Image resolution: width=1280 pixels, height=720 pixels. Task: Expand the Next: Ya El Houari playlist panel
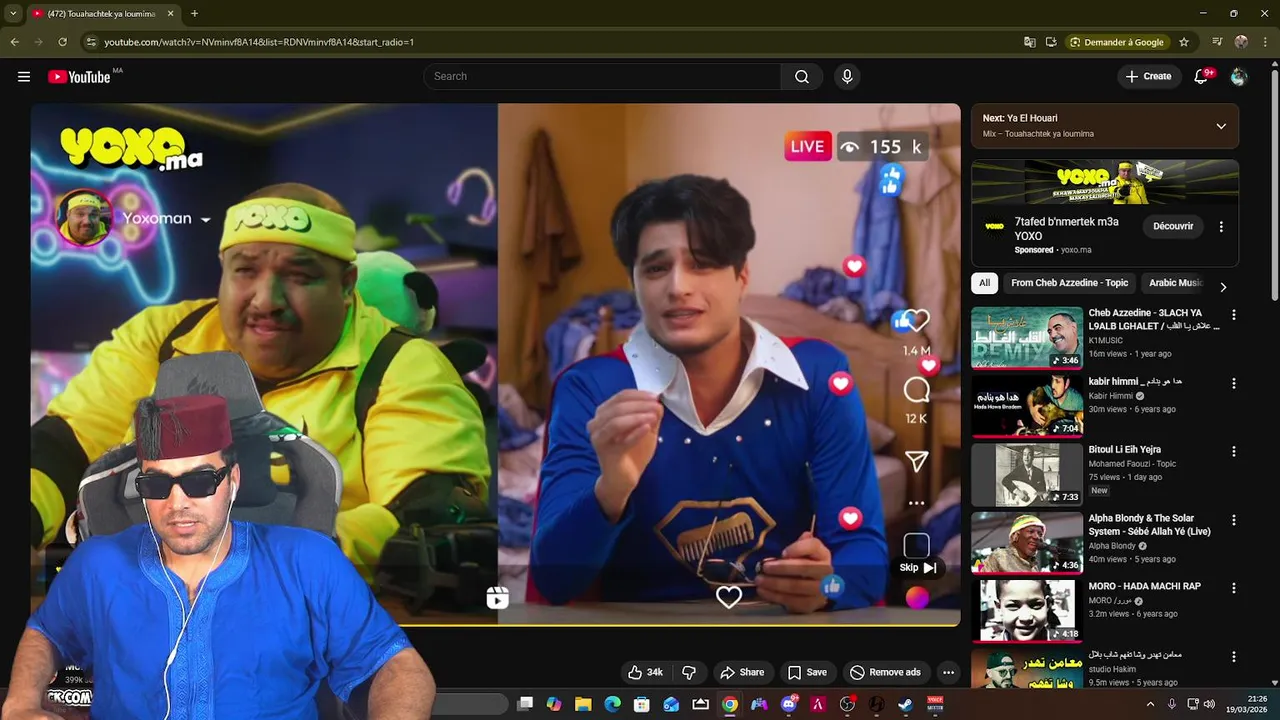(x=1221, y=126)
